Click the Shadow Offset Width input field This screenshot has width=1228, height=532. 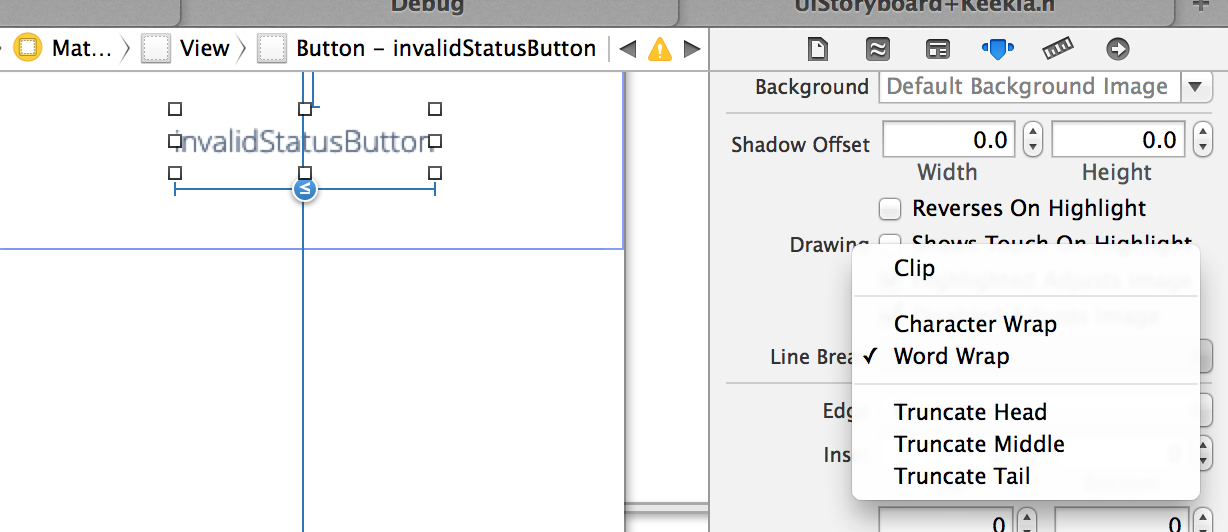(x=948, y=141)
